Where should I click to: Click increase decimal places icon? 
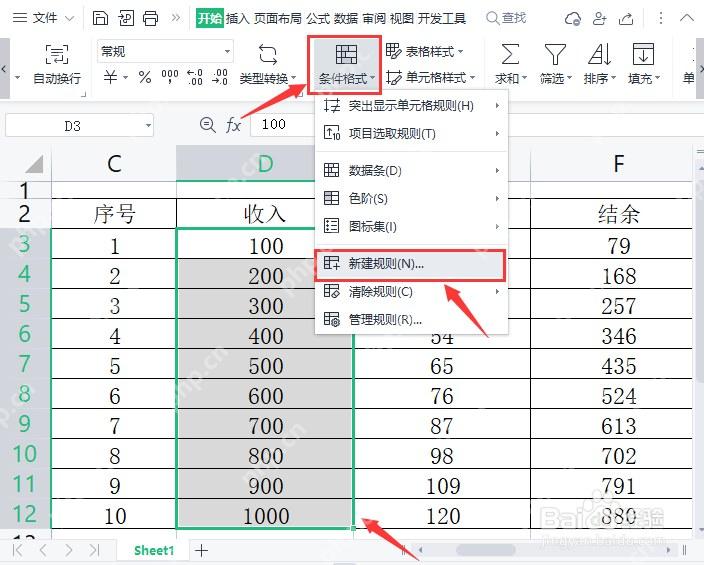click(x=195, y=77)
